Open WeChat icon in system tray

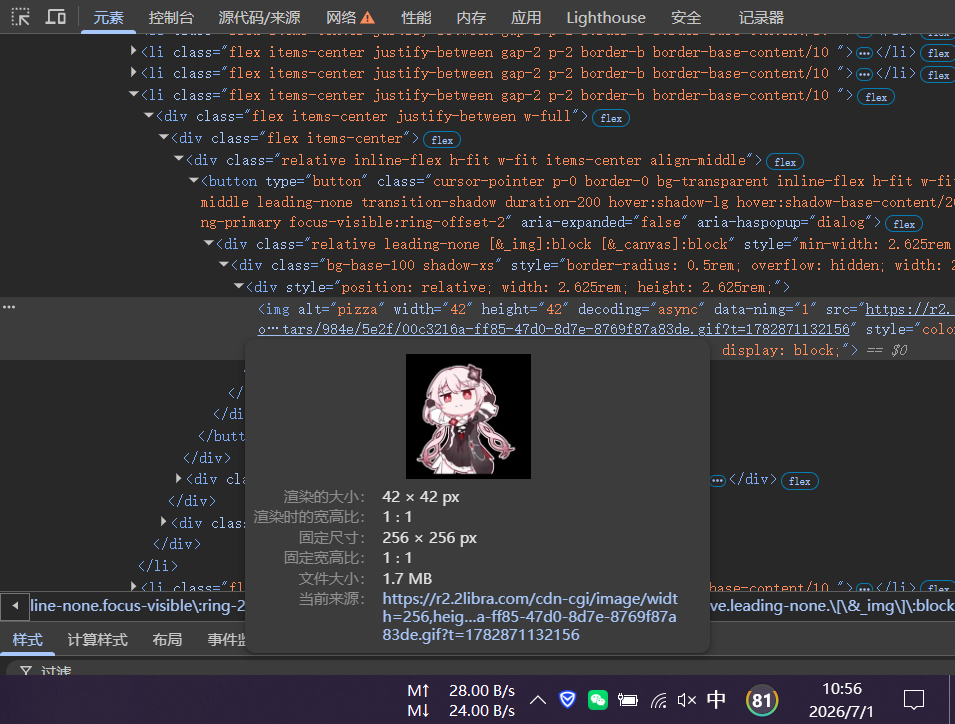click(597, 700)
